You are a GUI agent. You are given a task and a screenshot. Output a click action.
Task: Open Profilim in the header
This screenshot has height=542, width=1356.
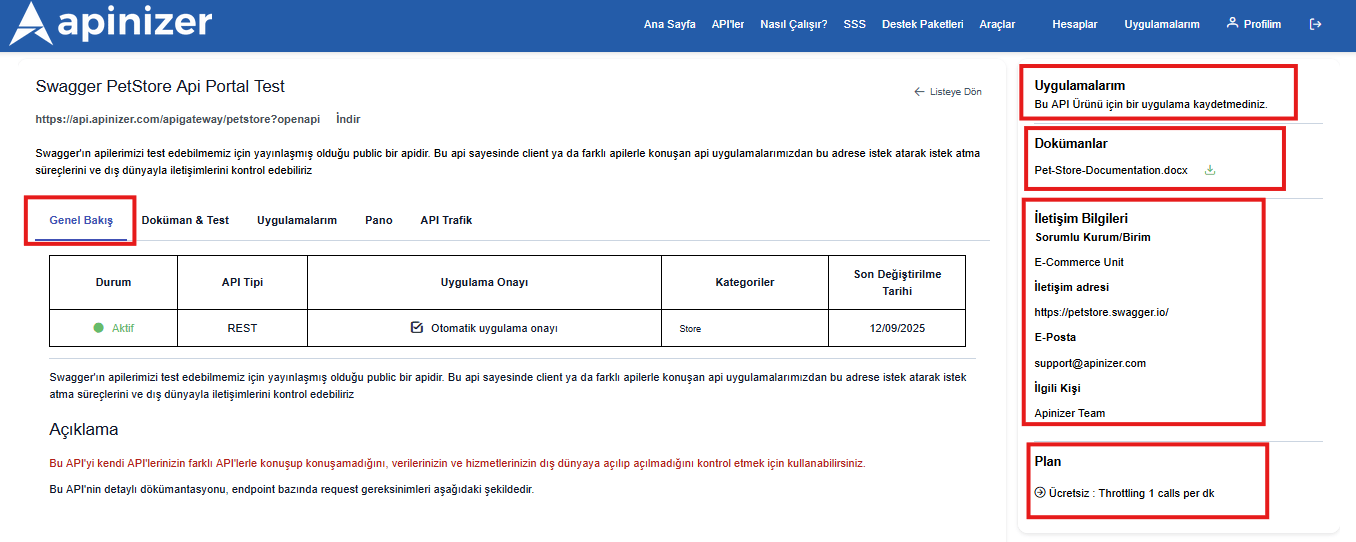pyautogui.click(x=1262, y=25)
